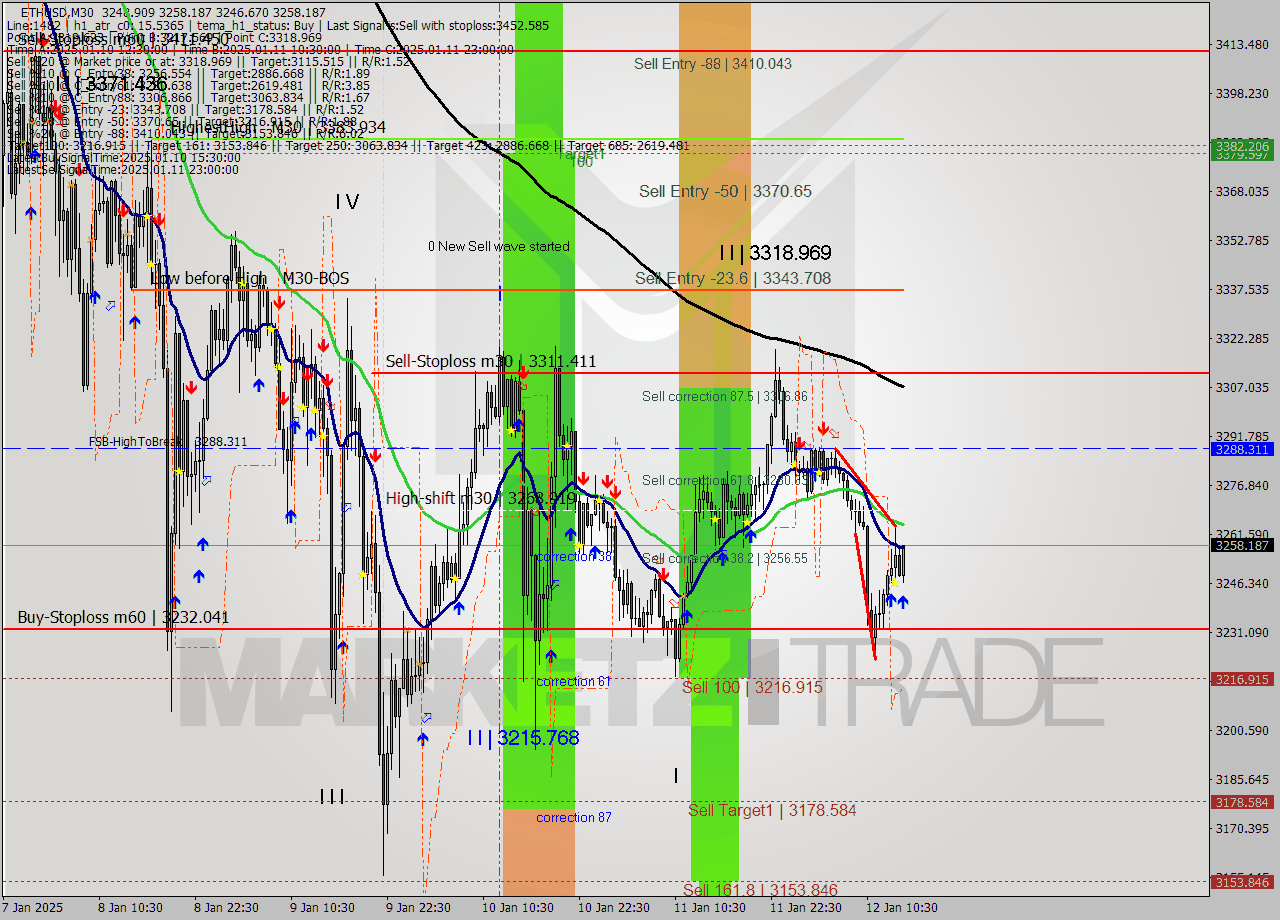Select the 'Sell Entry -88 | 3410.043' label
The height and width of the screenshot is (920, 1280).
[x=713, y=64]
